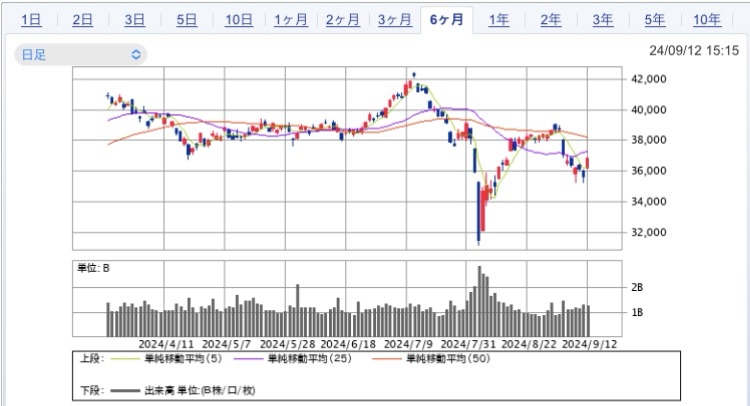Click the 24/09/12 15:15 timestamp

tap(694, 51)
